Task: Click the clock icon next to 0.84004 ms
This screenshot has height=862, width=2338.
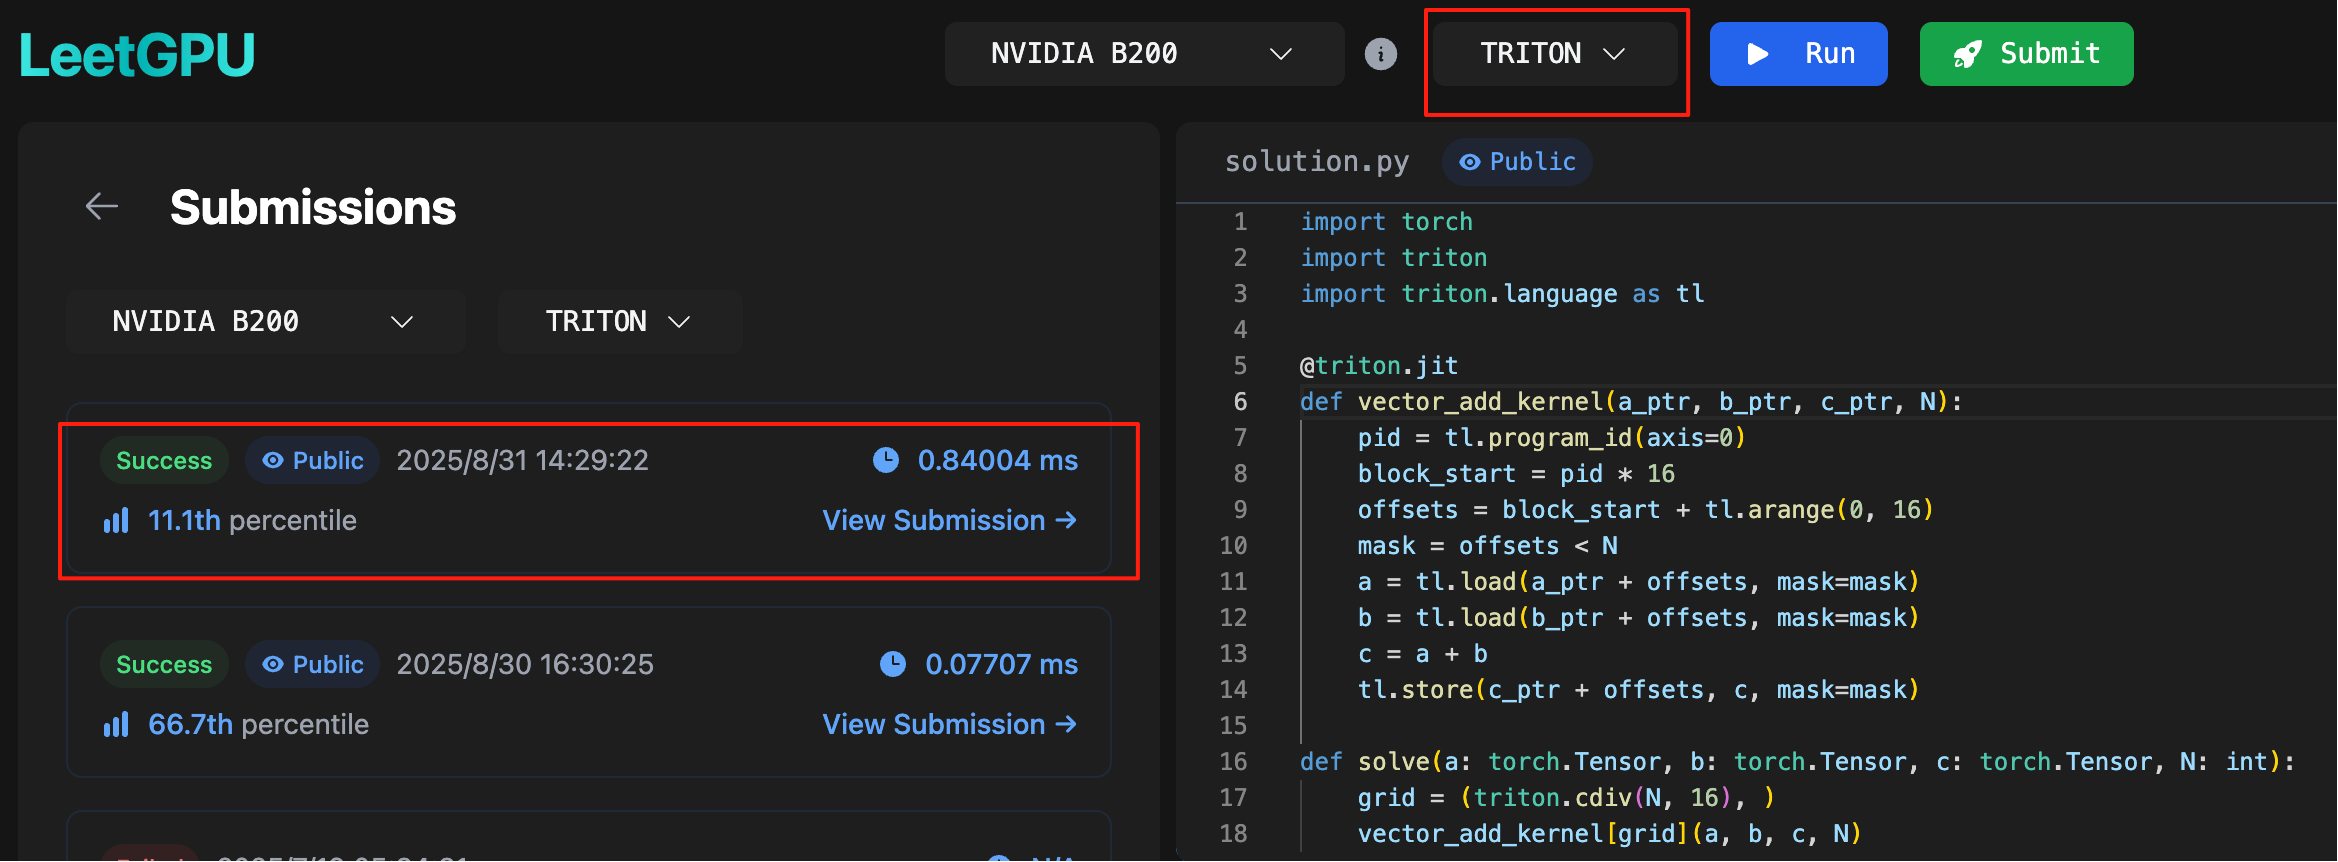Action: [x=886, y=460]
